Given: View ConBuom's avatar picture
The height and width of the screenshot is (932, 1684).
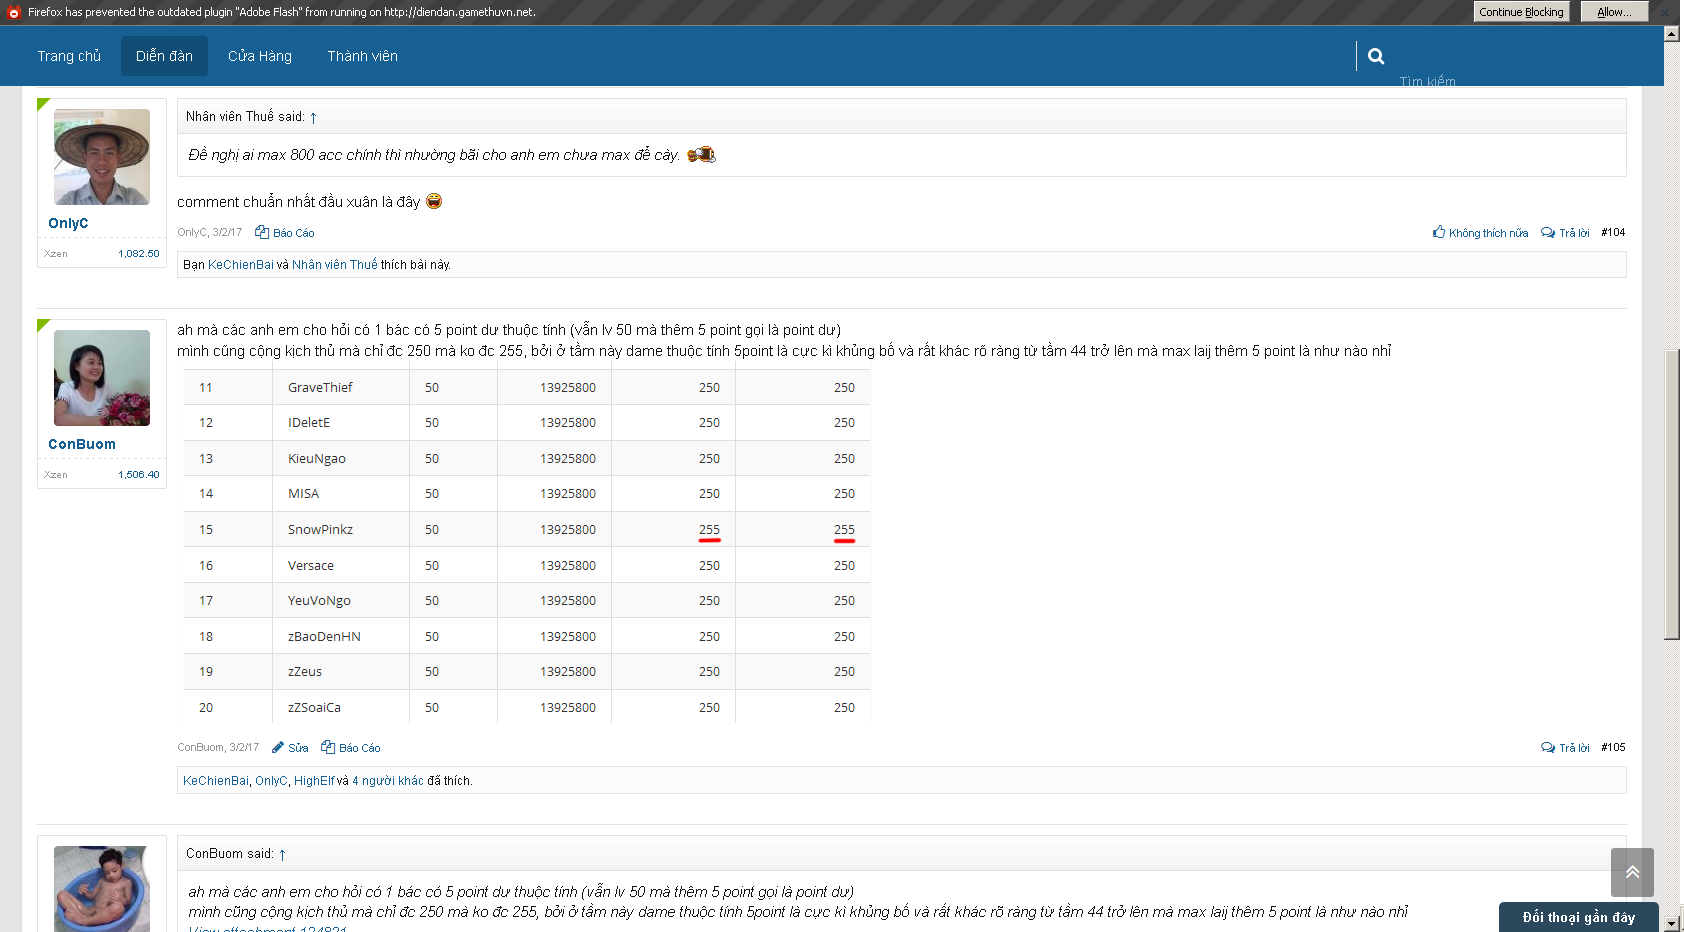Looking at the screenshot, I should (102, 378).
